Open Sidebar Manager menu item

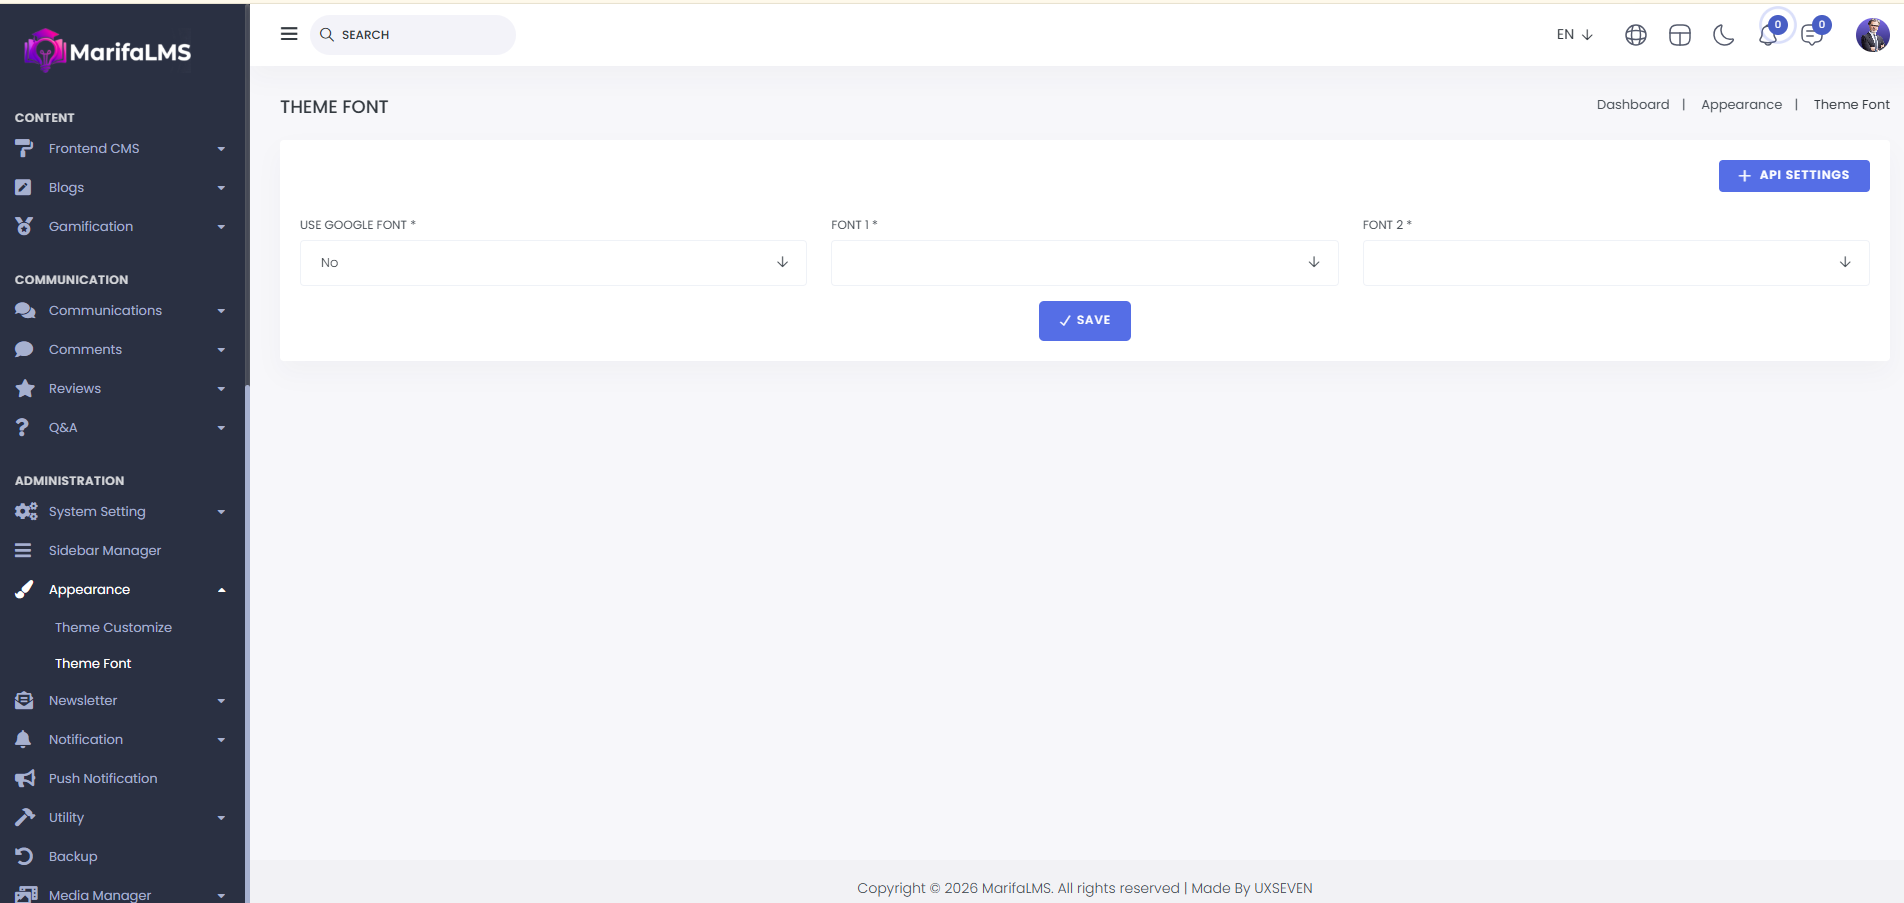coord(104,551)
